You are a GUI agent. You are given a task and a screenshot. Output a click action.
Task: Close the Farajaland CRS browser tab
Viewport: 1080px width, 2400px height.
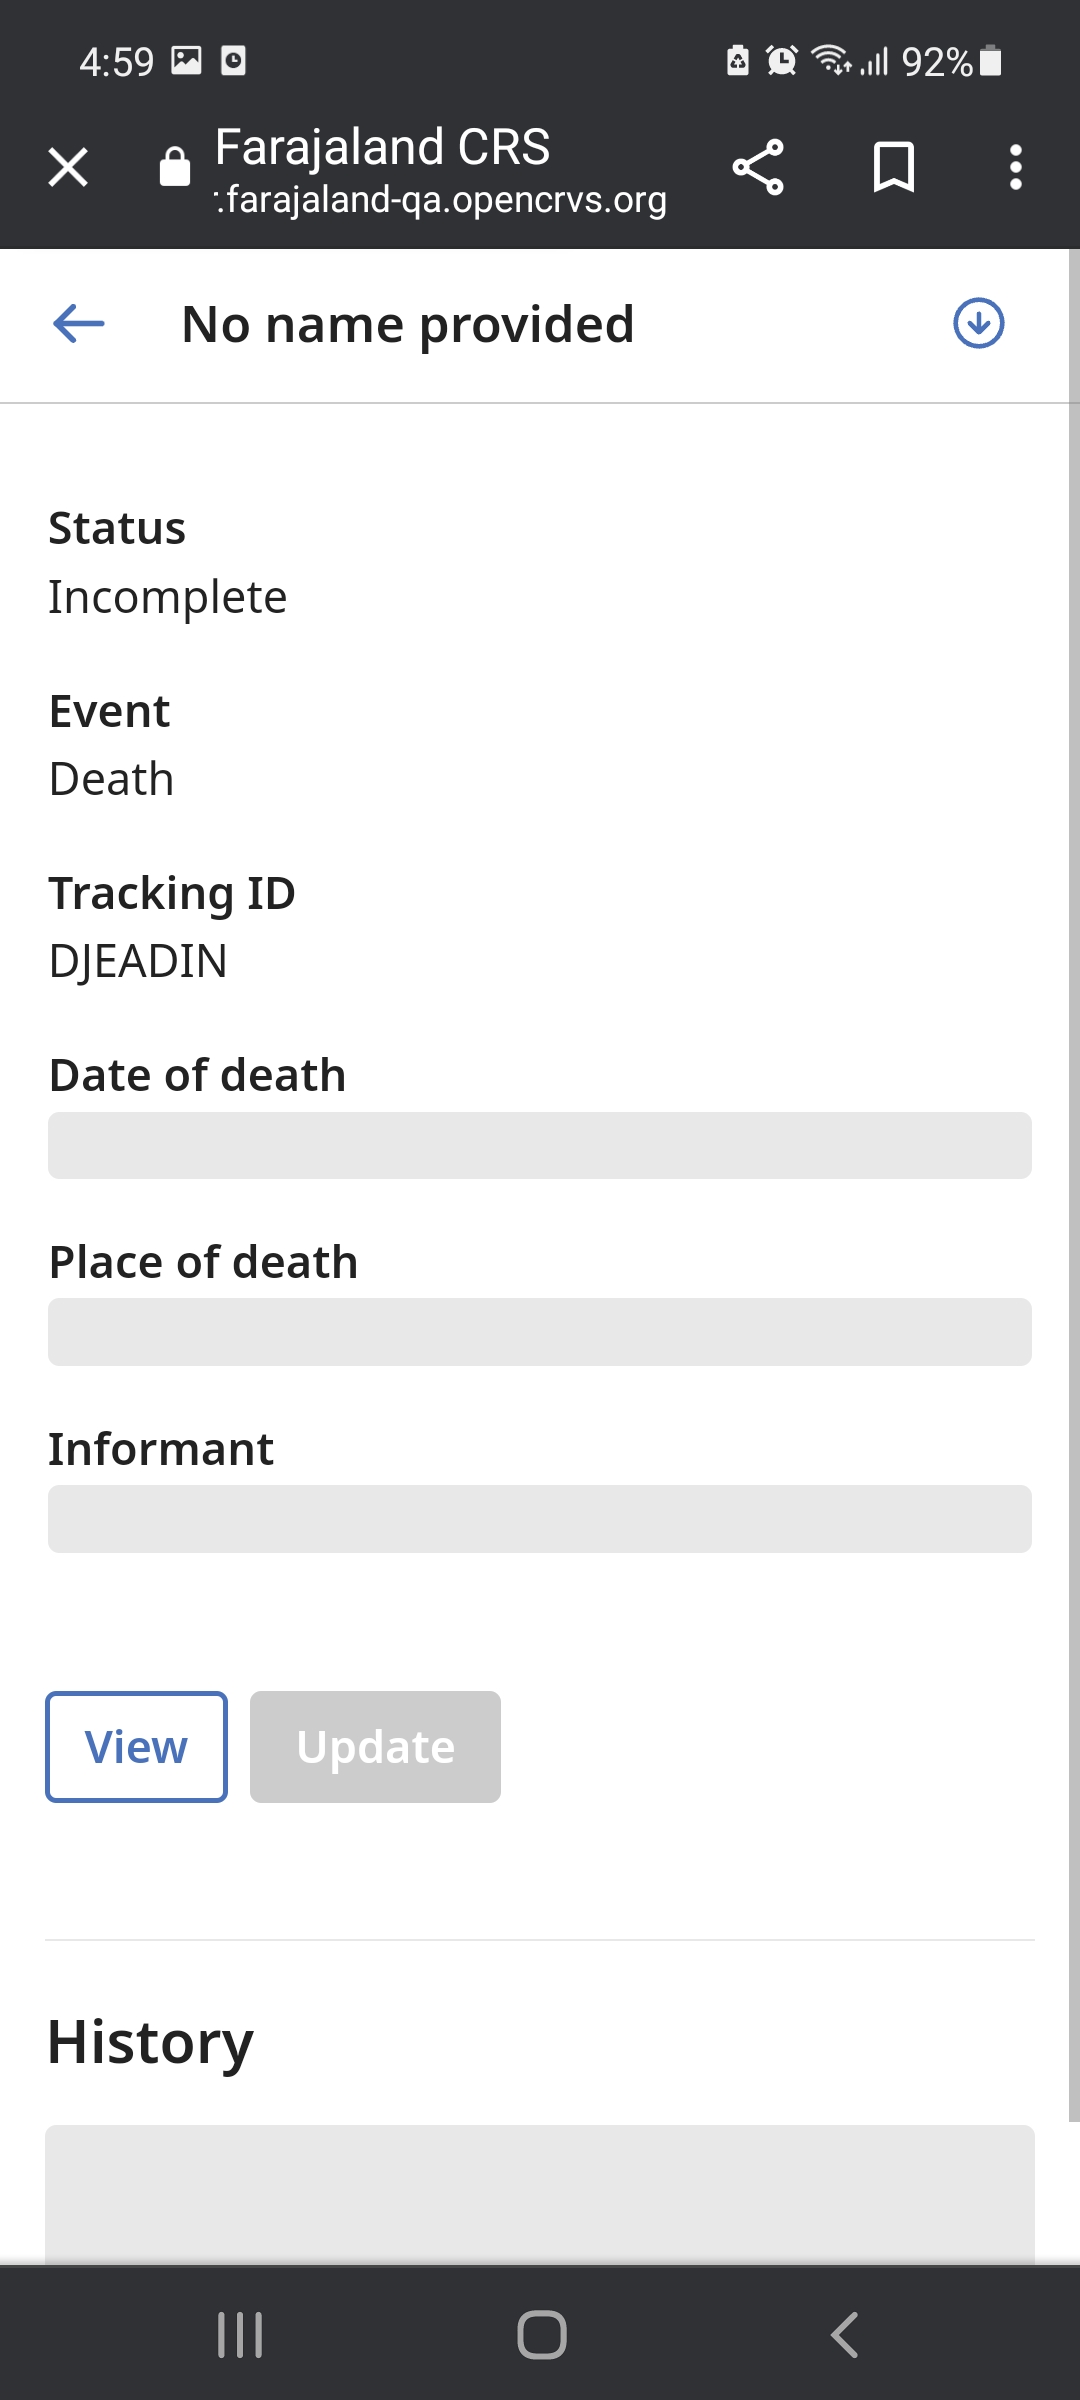pyautogui.click(x=67, y=167)
